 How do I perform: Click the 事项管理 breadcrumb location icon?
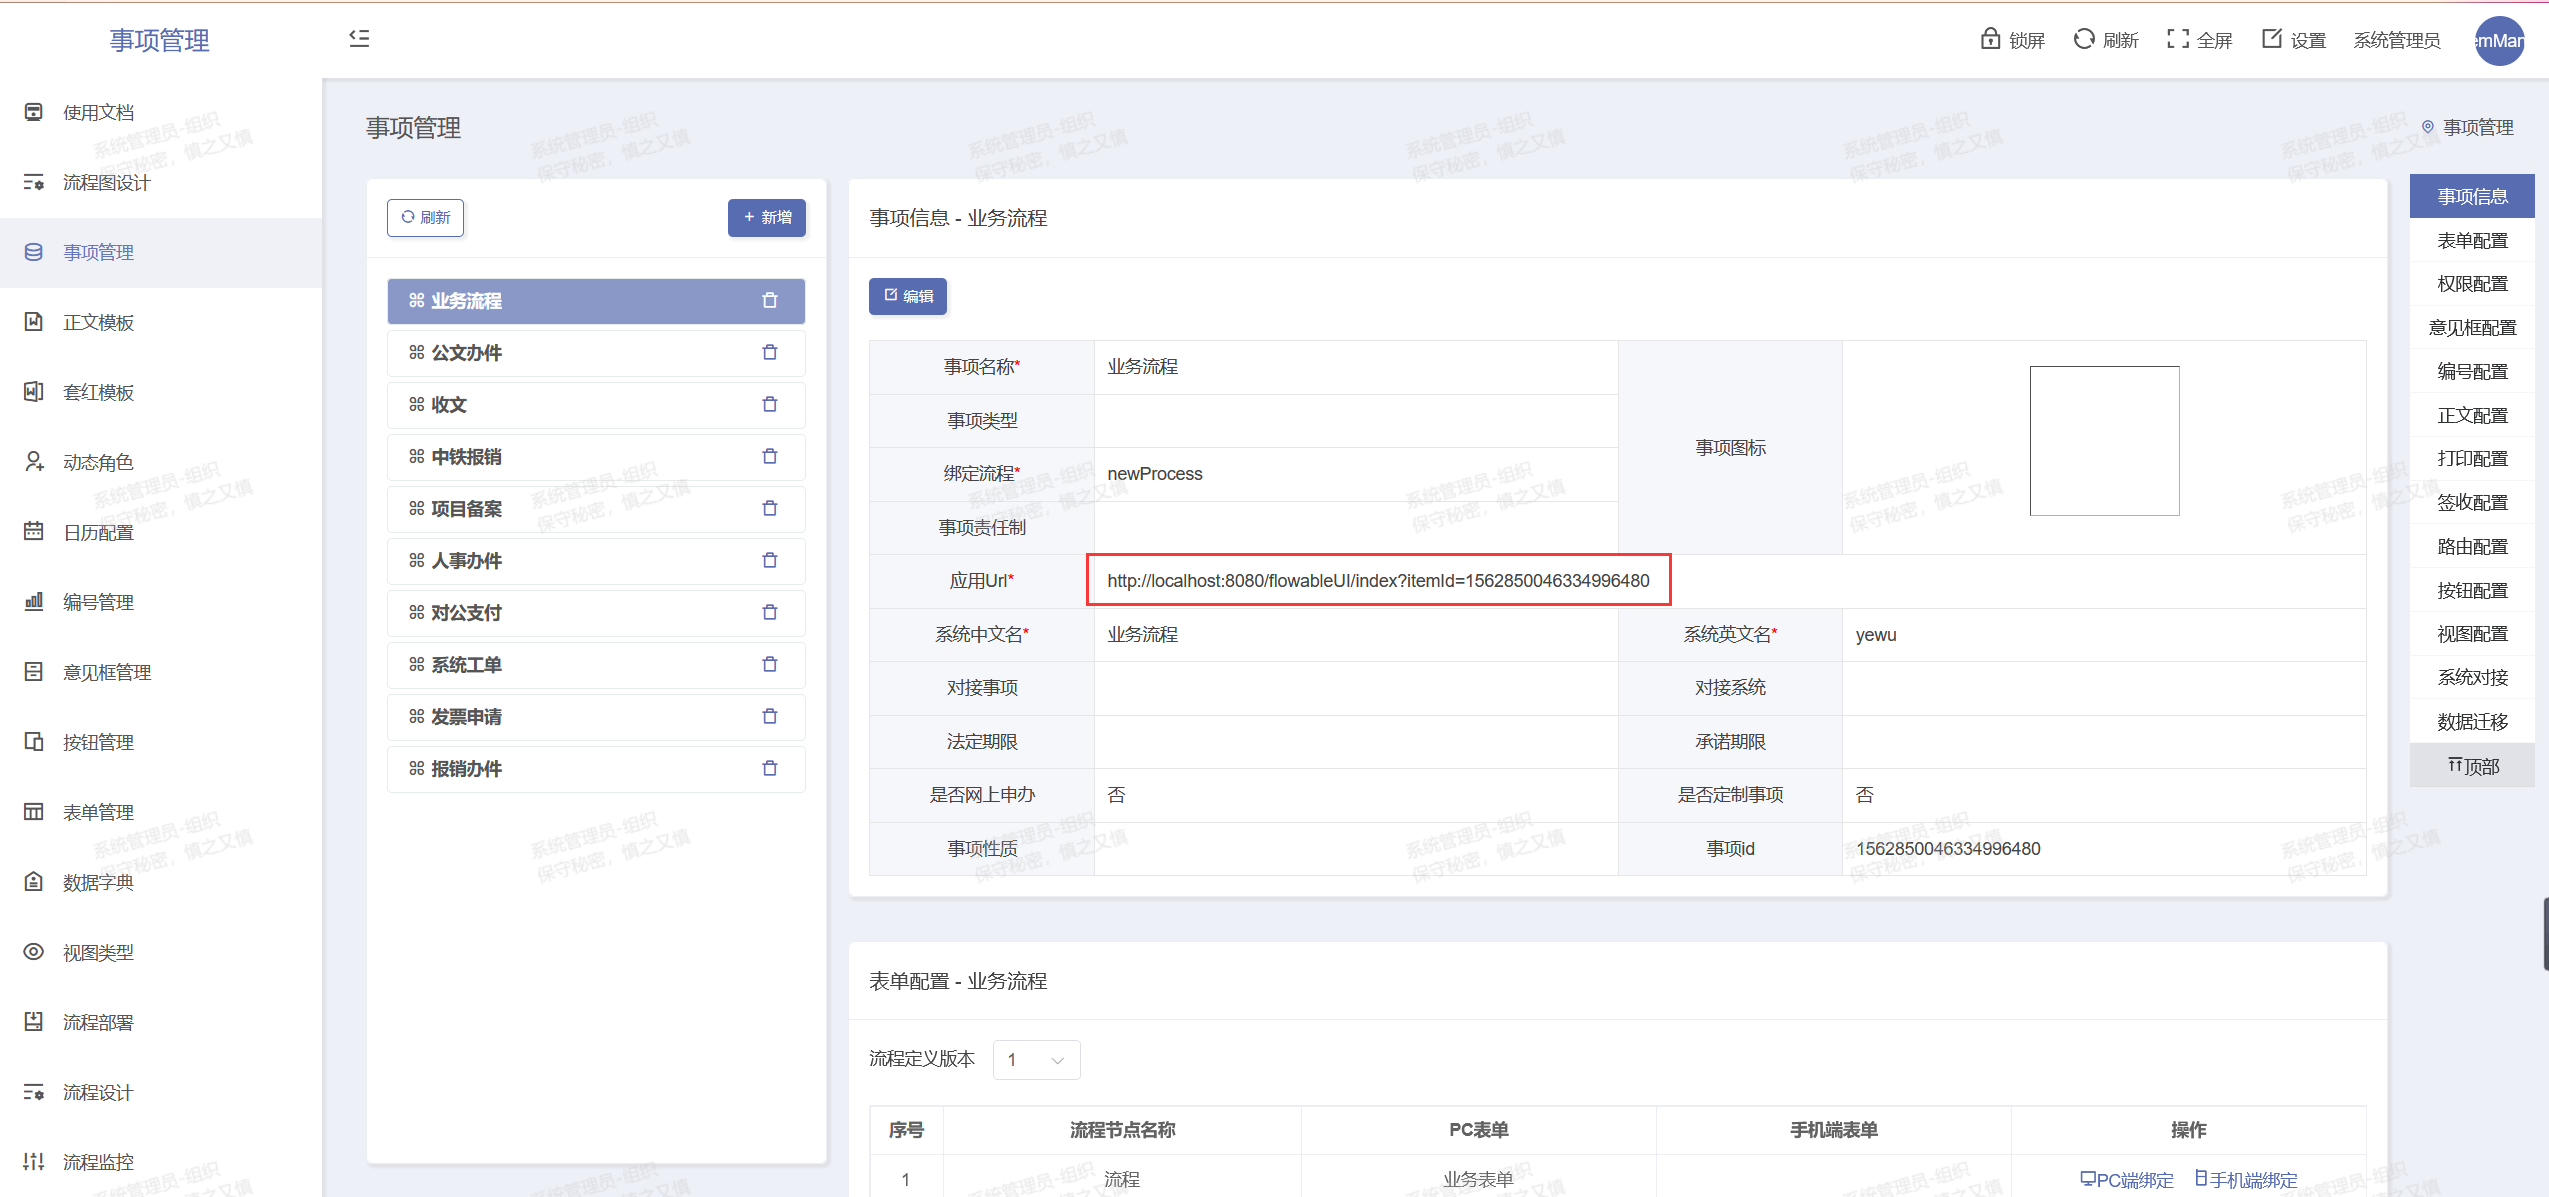tap(2428, 127)
